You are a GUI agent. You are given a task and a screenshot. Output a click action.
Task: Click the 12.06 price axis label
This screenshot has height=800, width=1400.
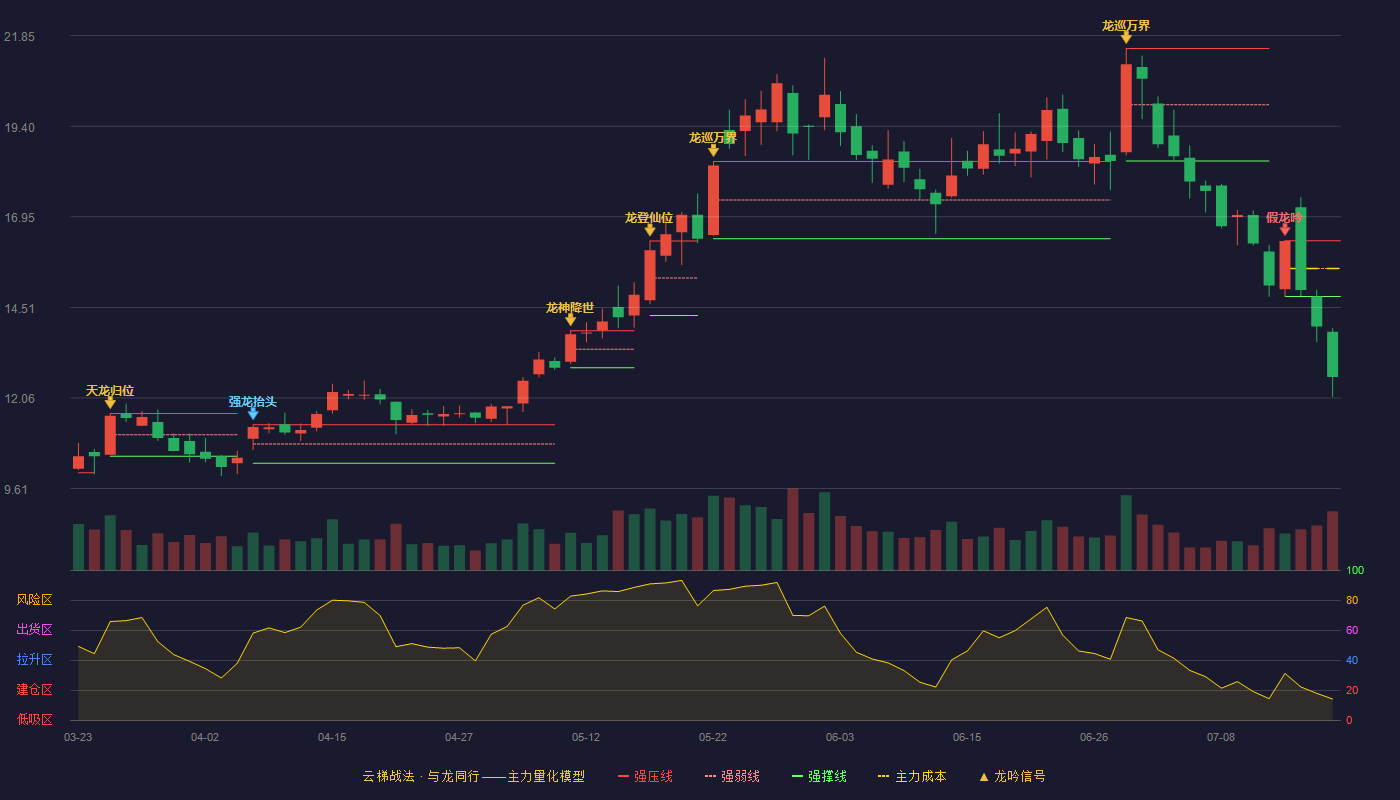pos(19,399)
